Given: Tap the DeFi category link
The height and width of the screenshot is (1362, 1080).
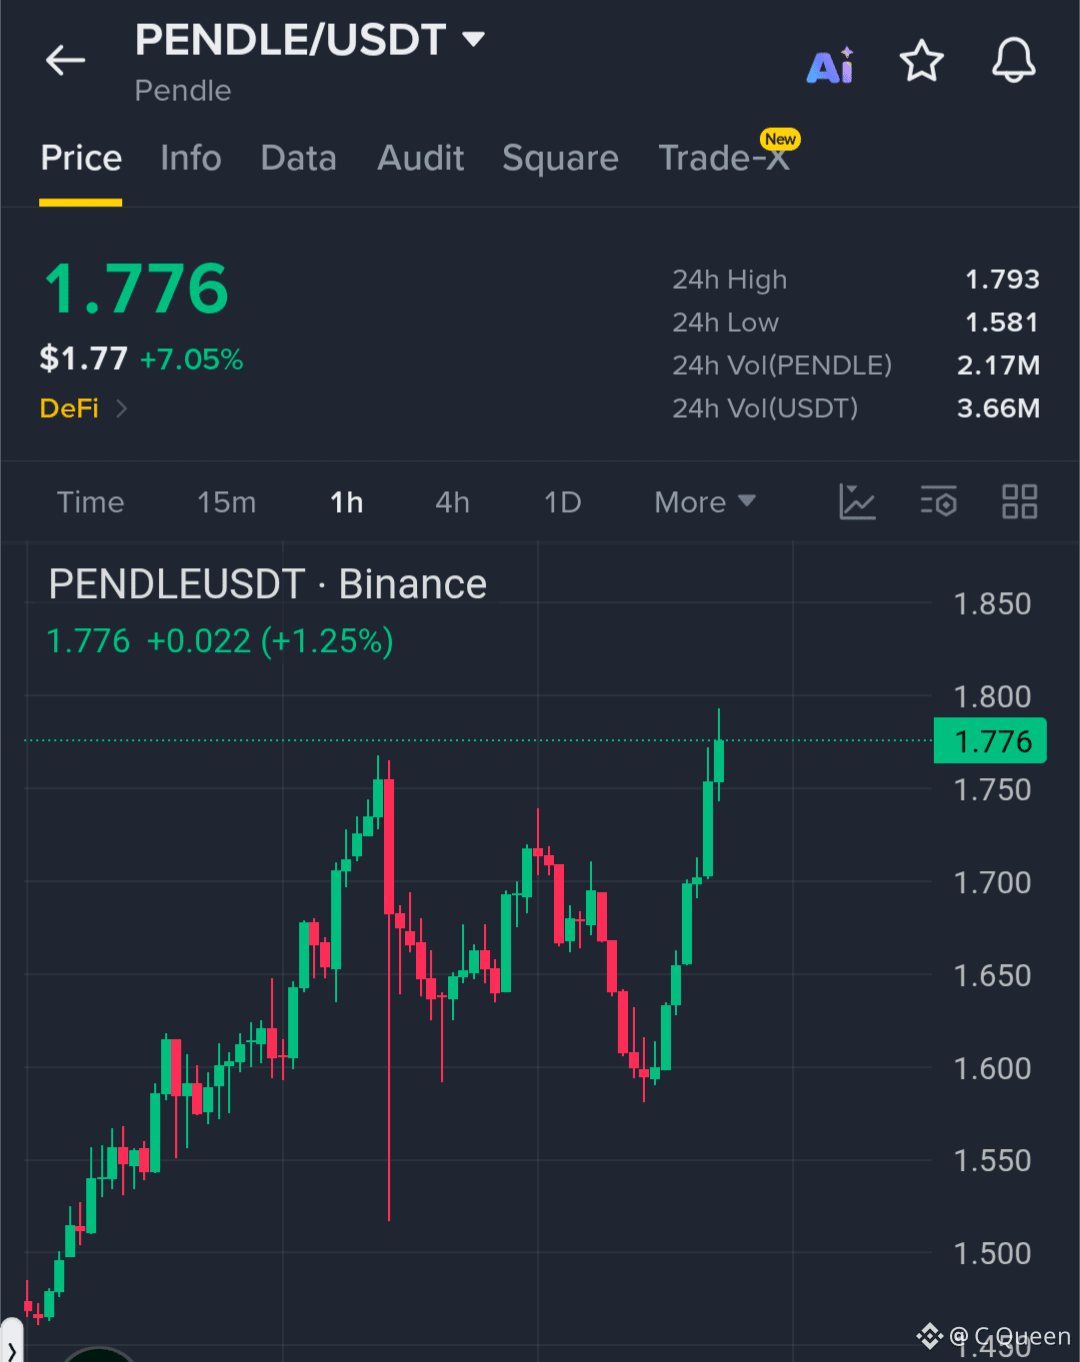Looking at the screenshot, I should tap(69, 408).
